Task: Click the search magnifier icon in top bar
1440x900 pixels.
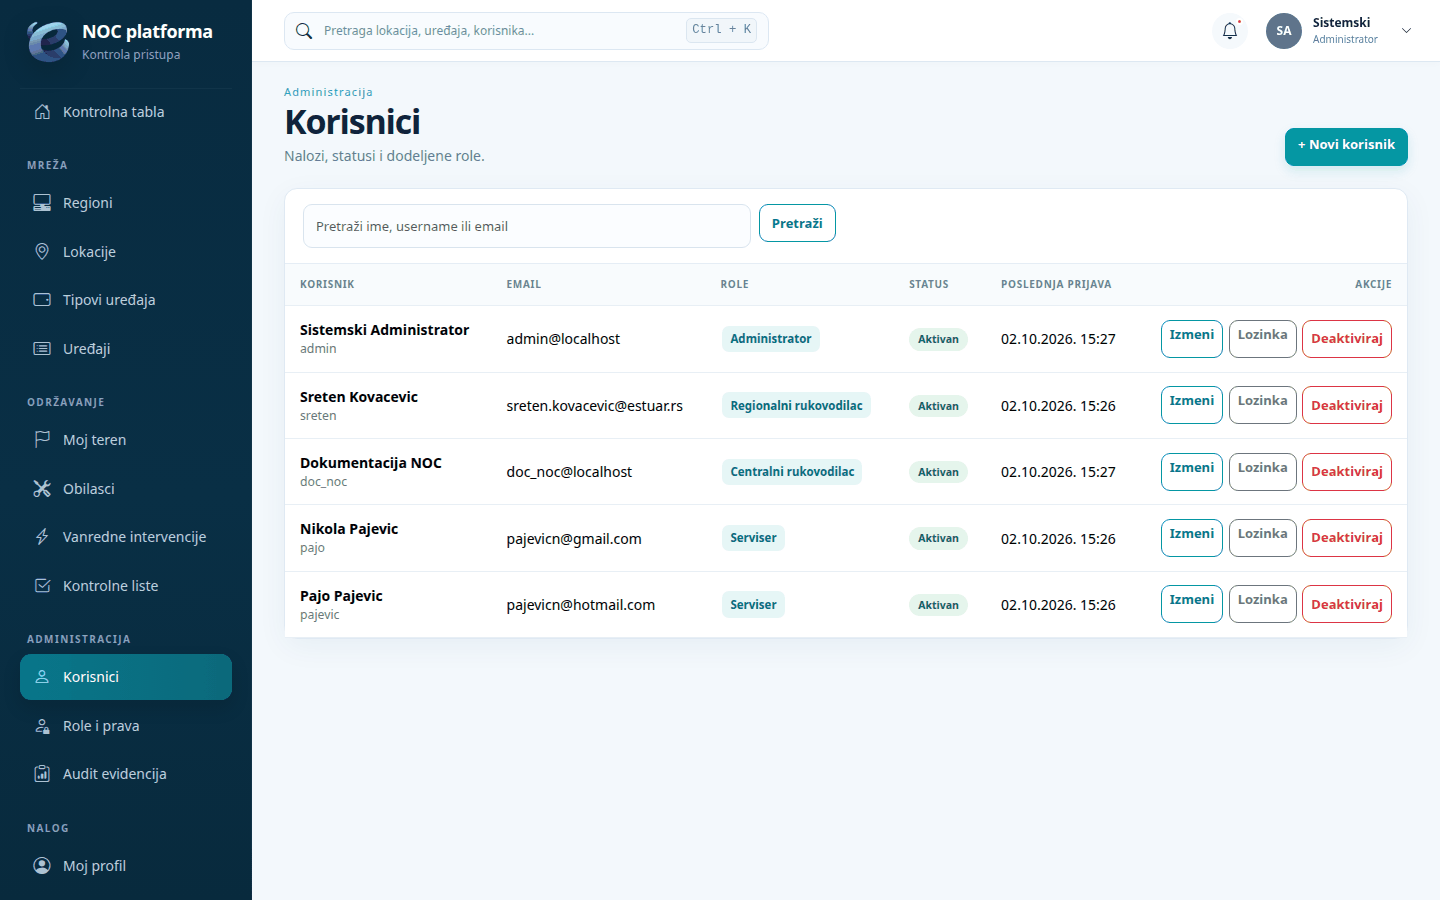Action: [304, 31]
